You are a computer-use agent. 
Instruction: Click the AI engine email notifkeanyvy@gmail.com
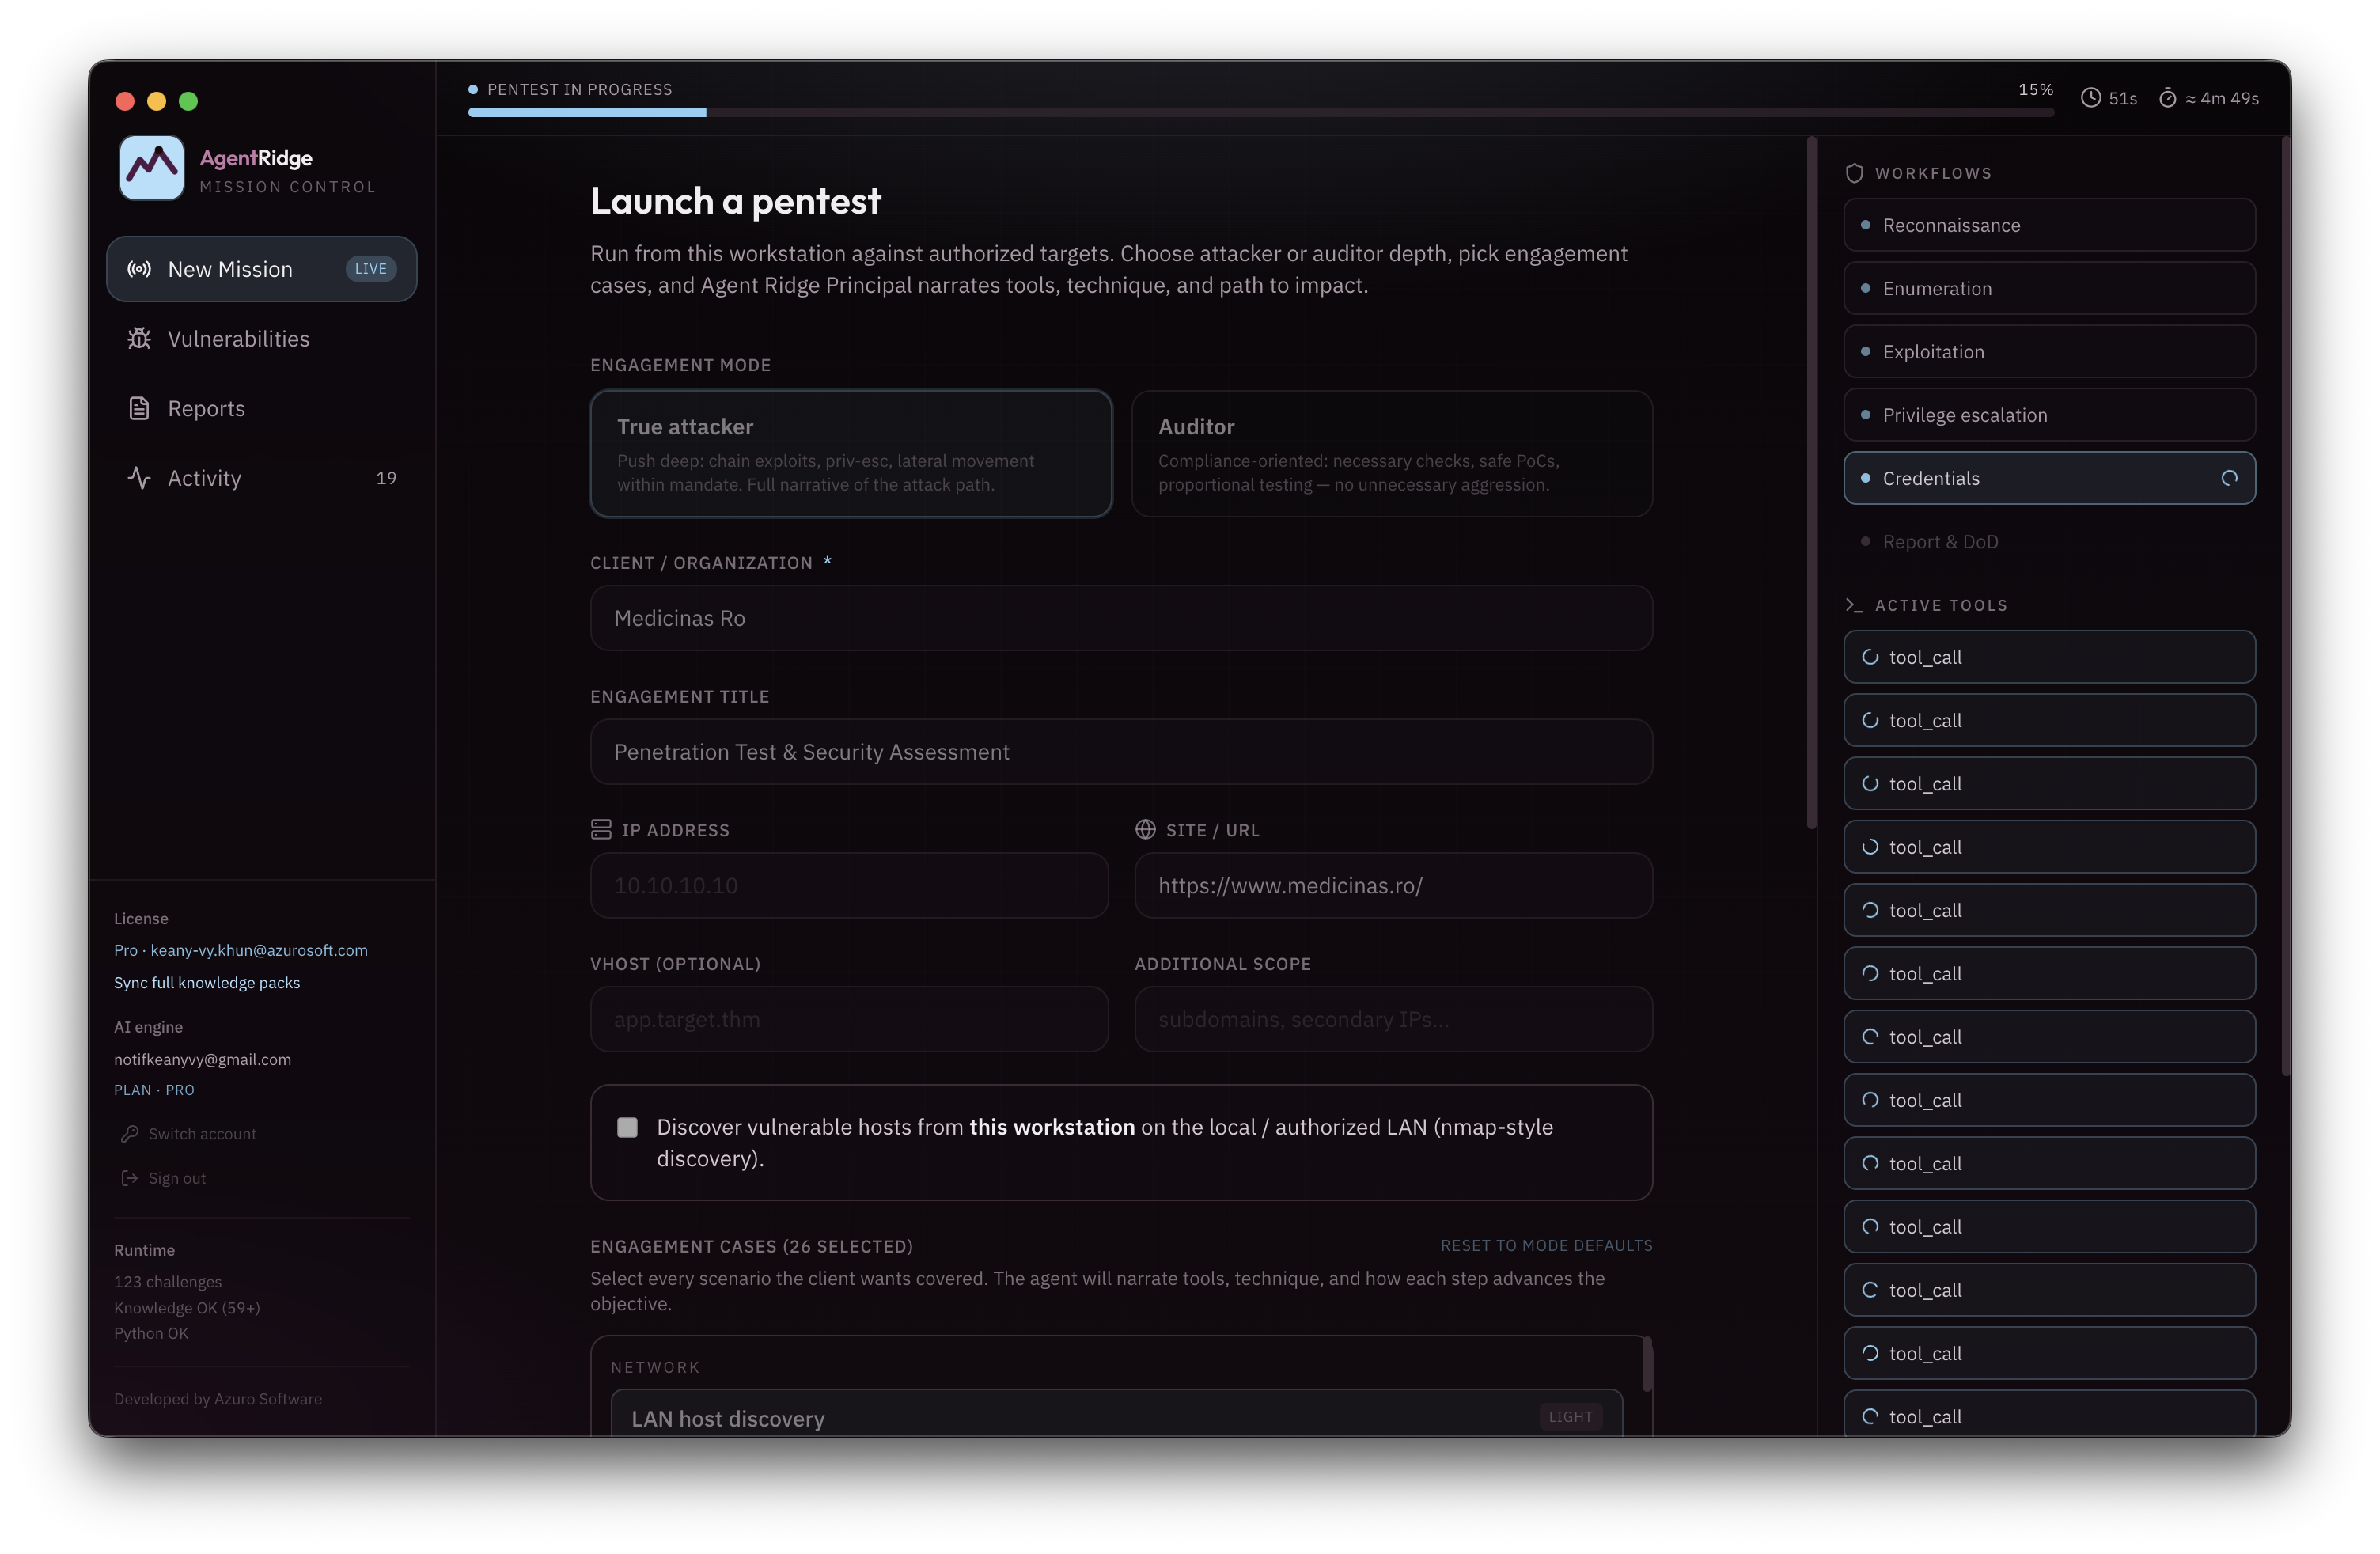point(202,1060)
